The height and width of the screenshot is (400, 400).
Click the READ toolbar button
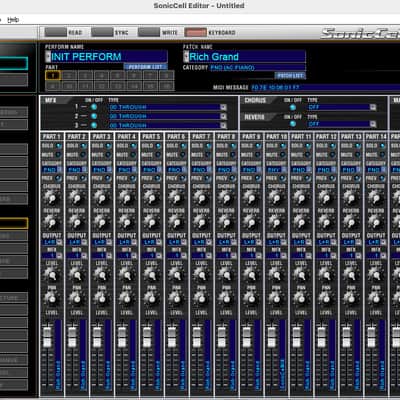(x=56, y=32)
